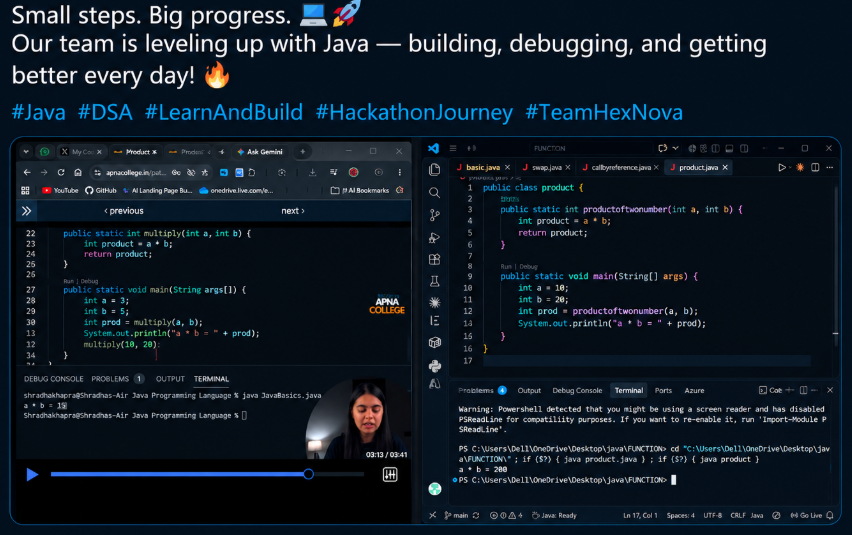The image size is (852, 535).
Task: Close the VS Code terminal panel
Action: pyautogui.click(x=830, y=390)
